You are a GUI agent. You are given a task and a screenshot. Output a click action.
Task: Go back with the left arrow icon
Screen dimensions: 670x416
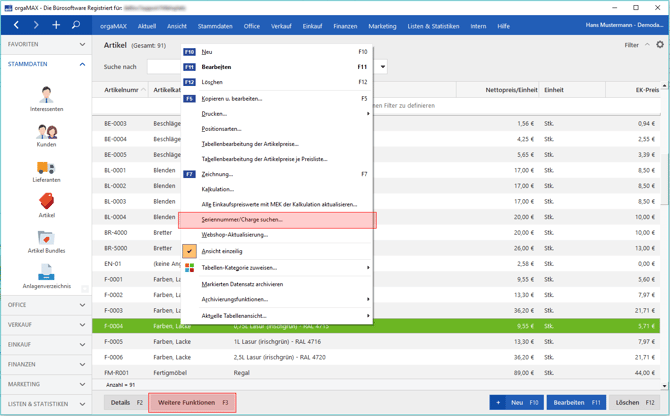[16, 25]
